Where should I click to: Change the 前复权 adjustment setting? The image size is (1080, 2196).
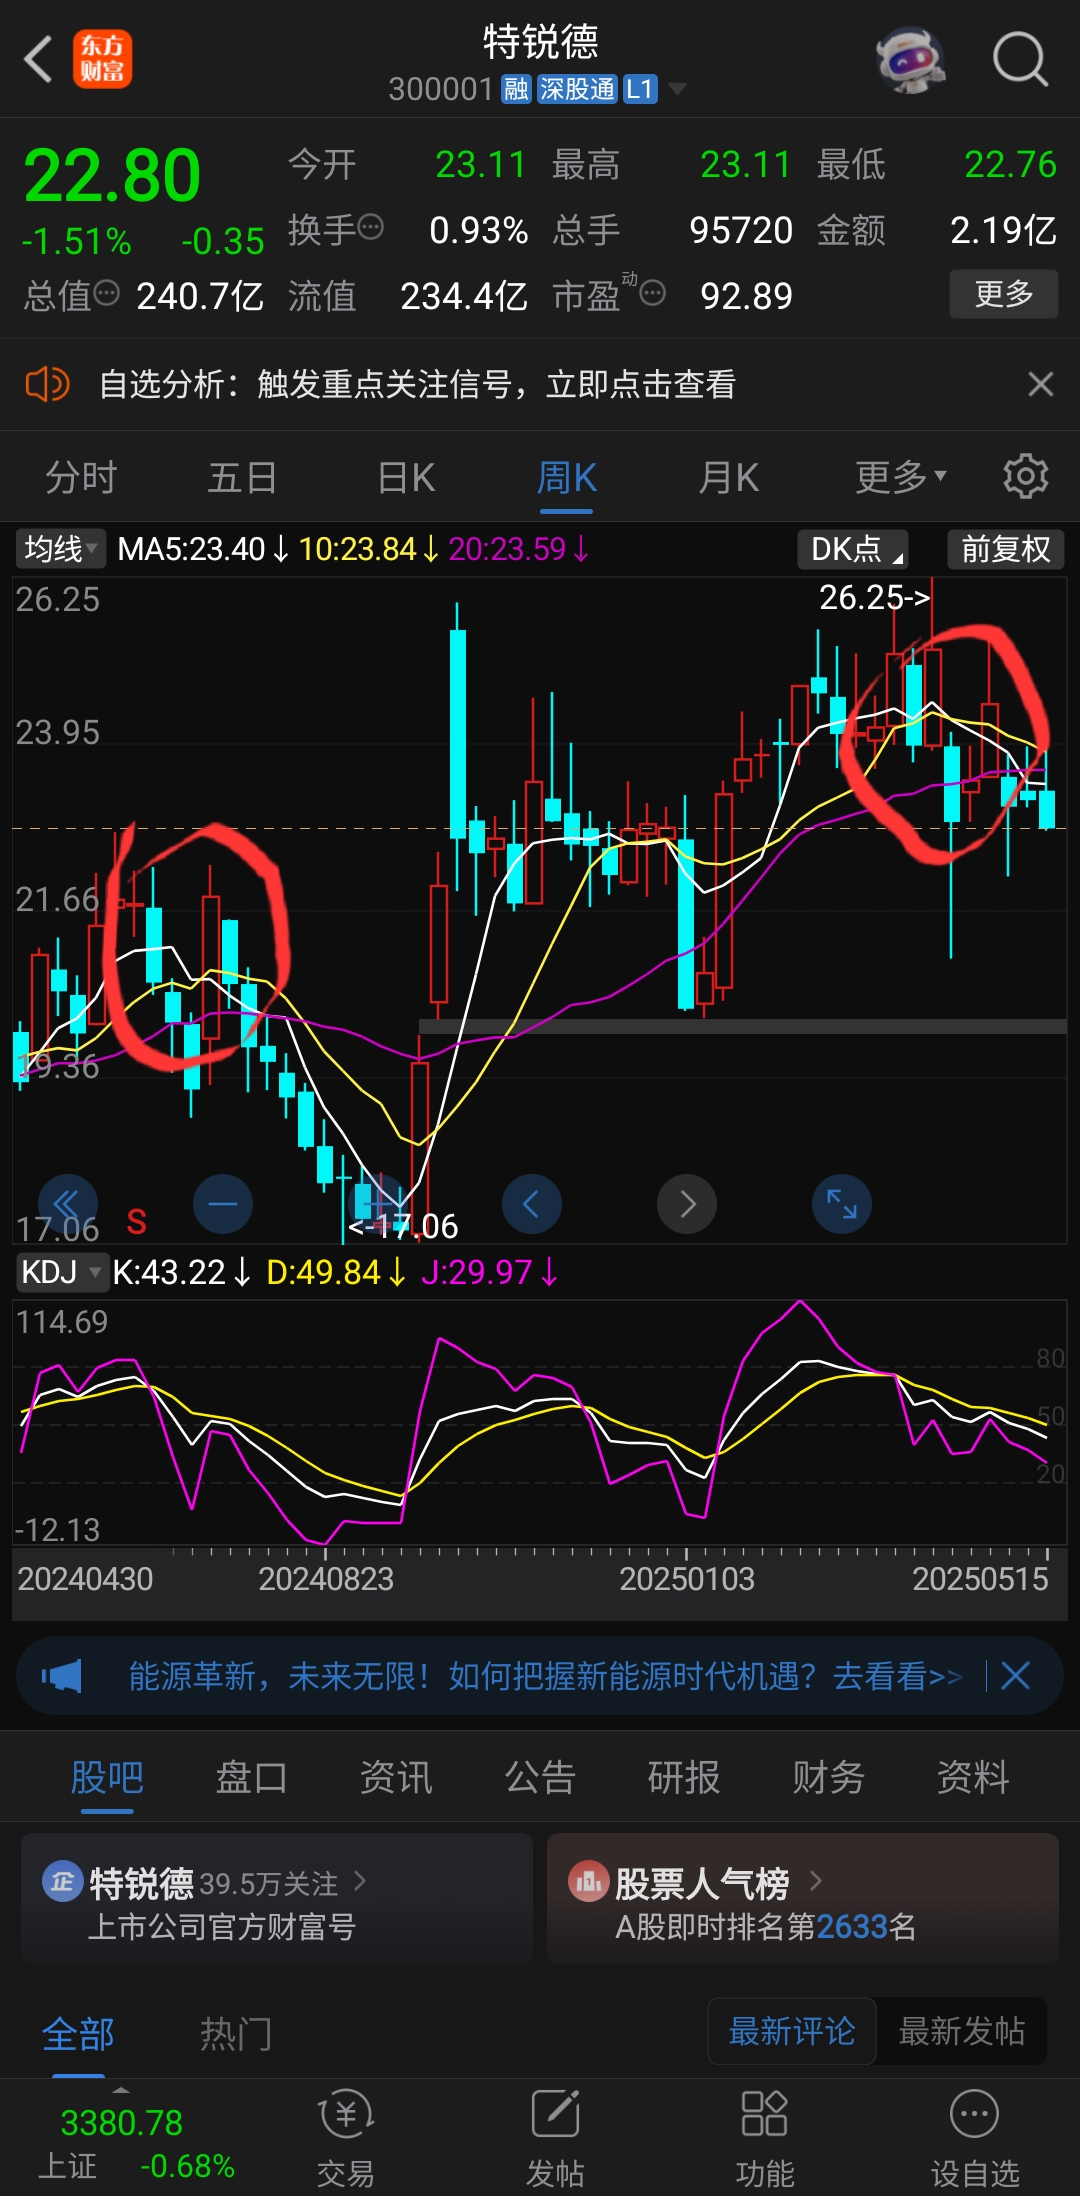click(x=1005, y=549)
